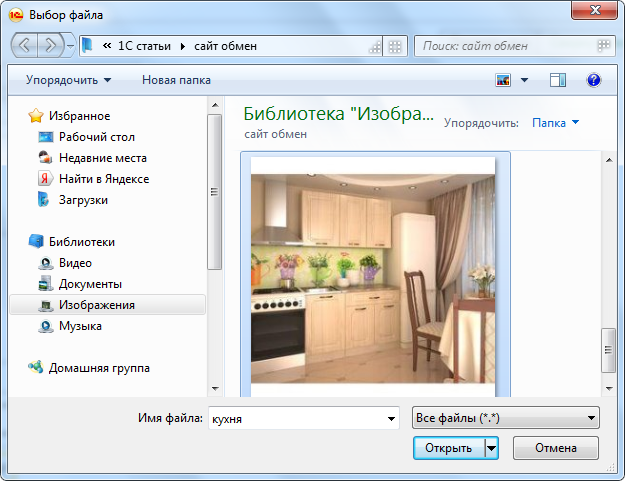Expand the Упорядочить toolbar menu
Screen dimensions: 625x481
68,79
